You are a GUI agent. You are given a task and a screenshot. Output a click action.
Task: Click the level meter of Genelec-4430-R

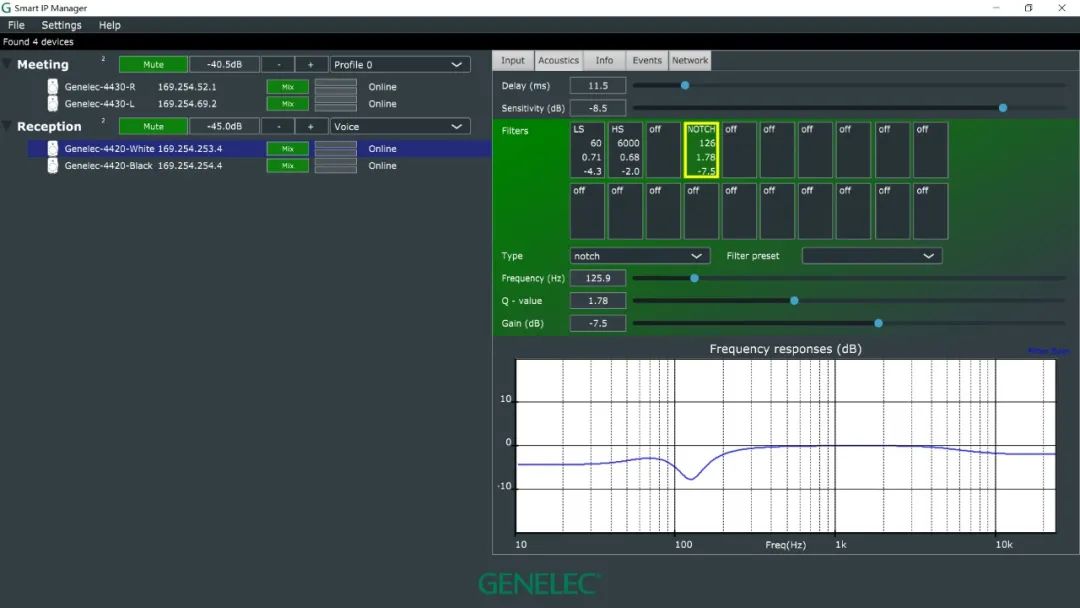click(335, 87)
